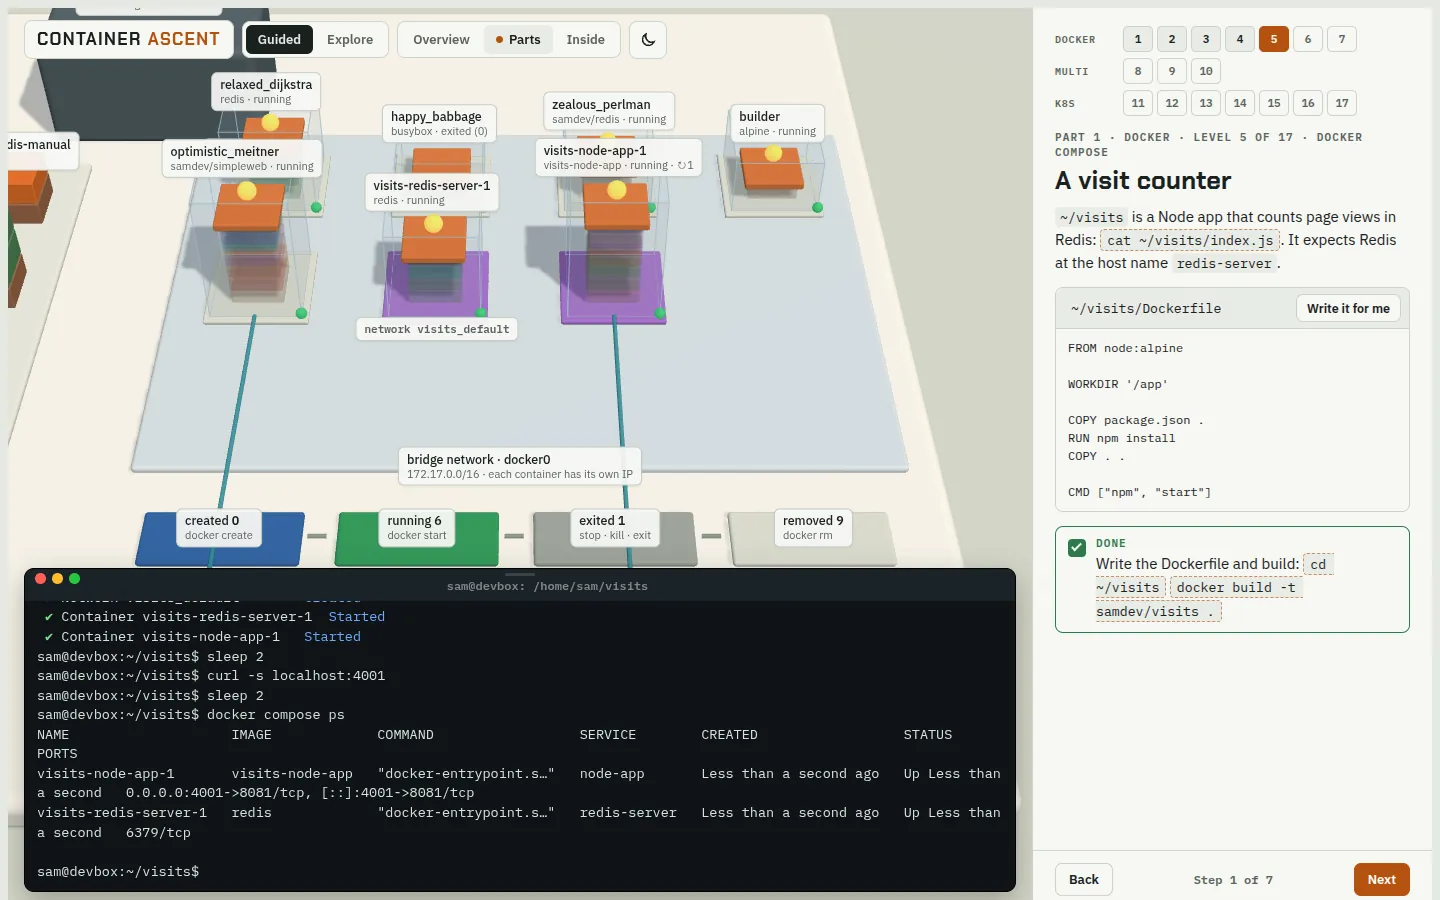Click the network visits_default label
Screen dimensions: 1440x900
click(x=437, y=329)
